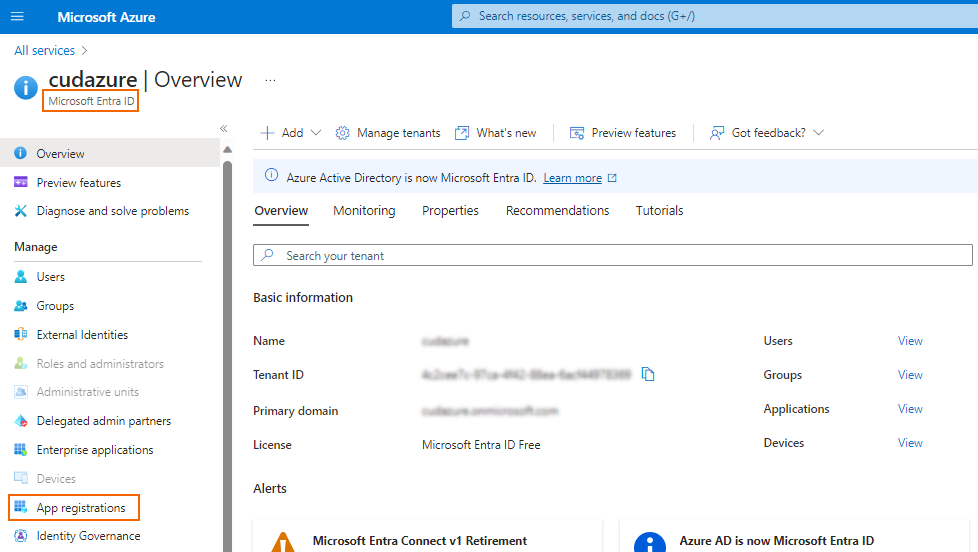Click the sidebar scrollbar up arrow
The height and width of the screenshot is (552, 978).
[x=228, y=150]
